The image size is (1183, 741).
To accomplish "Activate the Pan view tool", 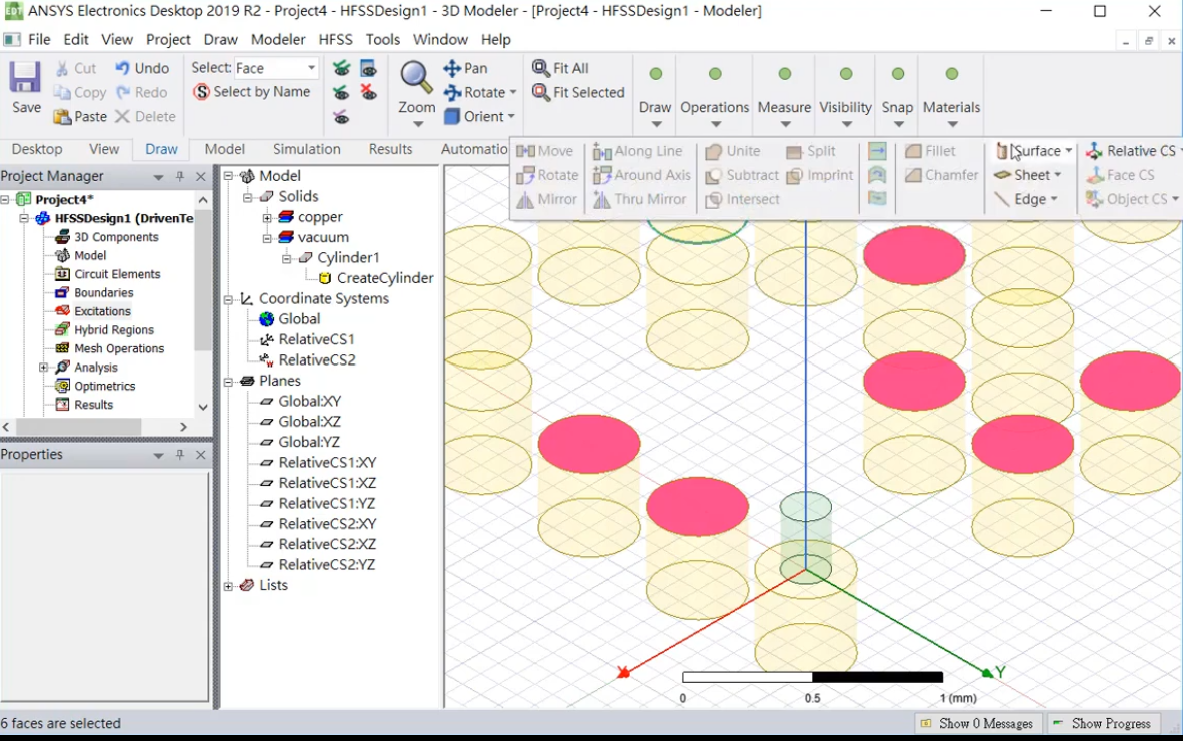I will pos(465,68).
